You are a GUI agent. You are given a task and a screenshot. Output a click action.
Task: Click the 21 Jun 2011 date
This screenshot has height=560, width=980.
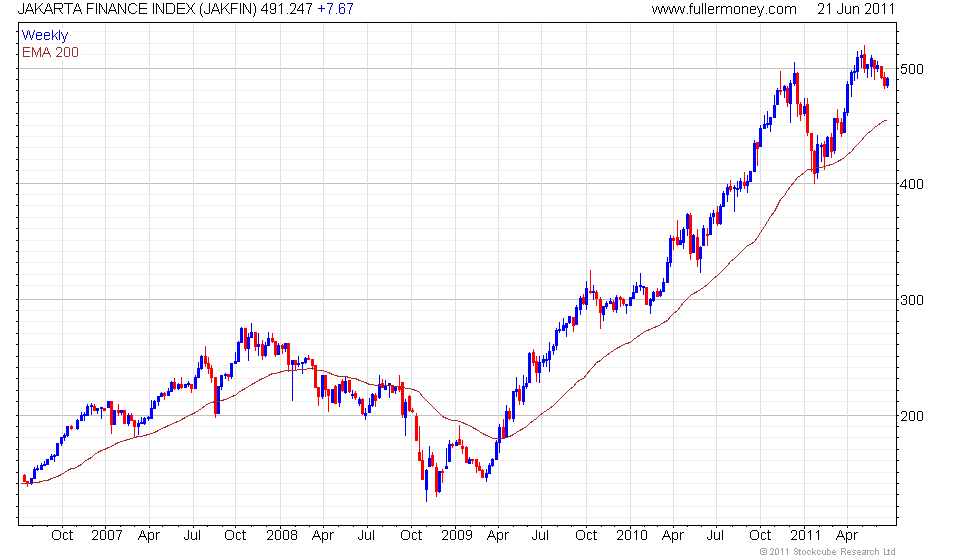(856, 9)
